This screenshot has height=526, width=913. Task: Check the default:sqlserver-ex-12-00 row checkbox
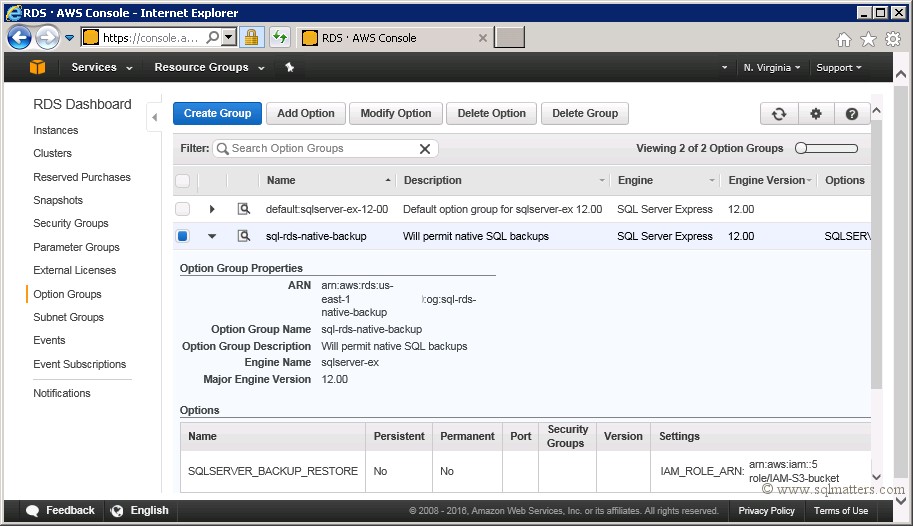coord(183,209)
